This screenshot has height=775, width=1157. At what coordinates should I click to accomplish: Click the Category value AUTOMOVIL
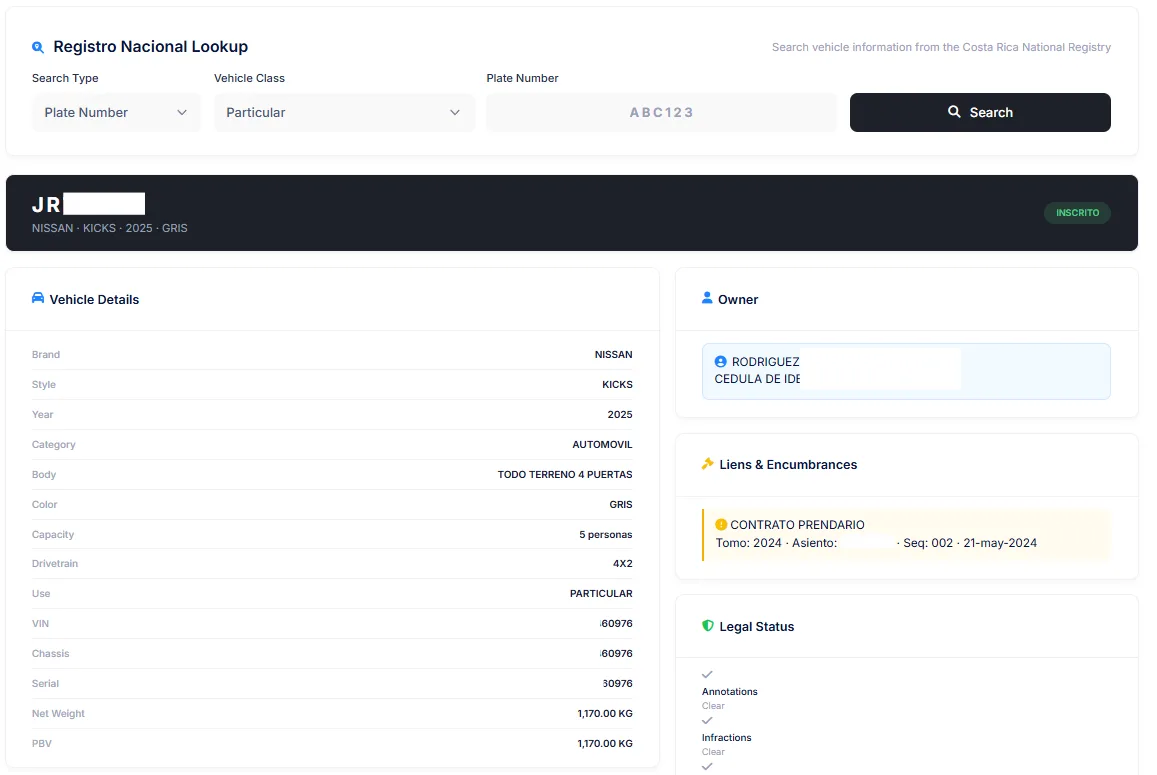(602, 444)
